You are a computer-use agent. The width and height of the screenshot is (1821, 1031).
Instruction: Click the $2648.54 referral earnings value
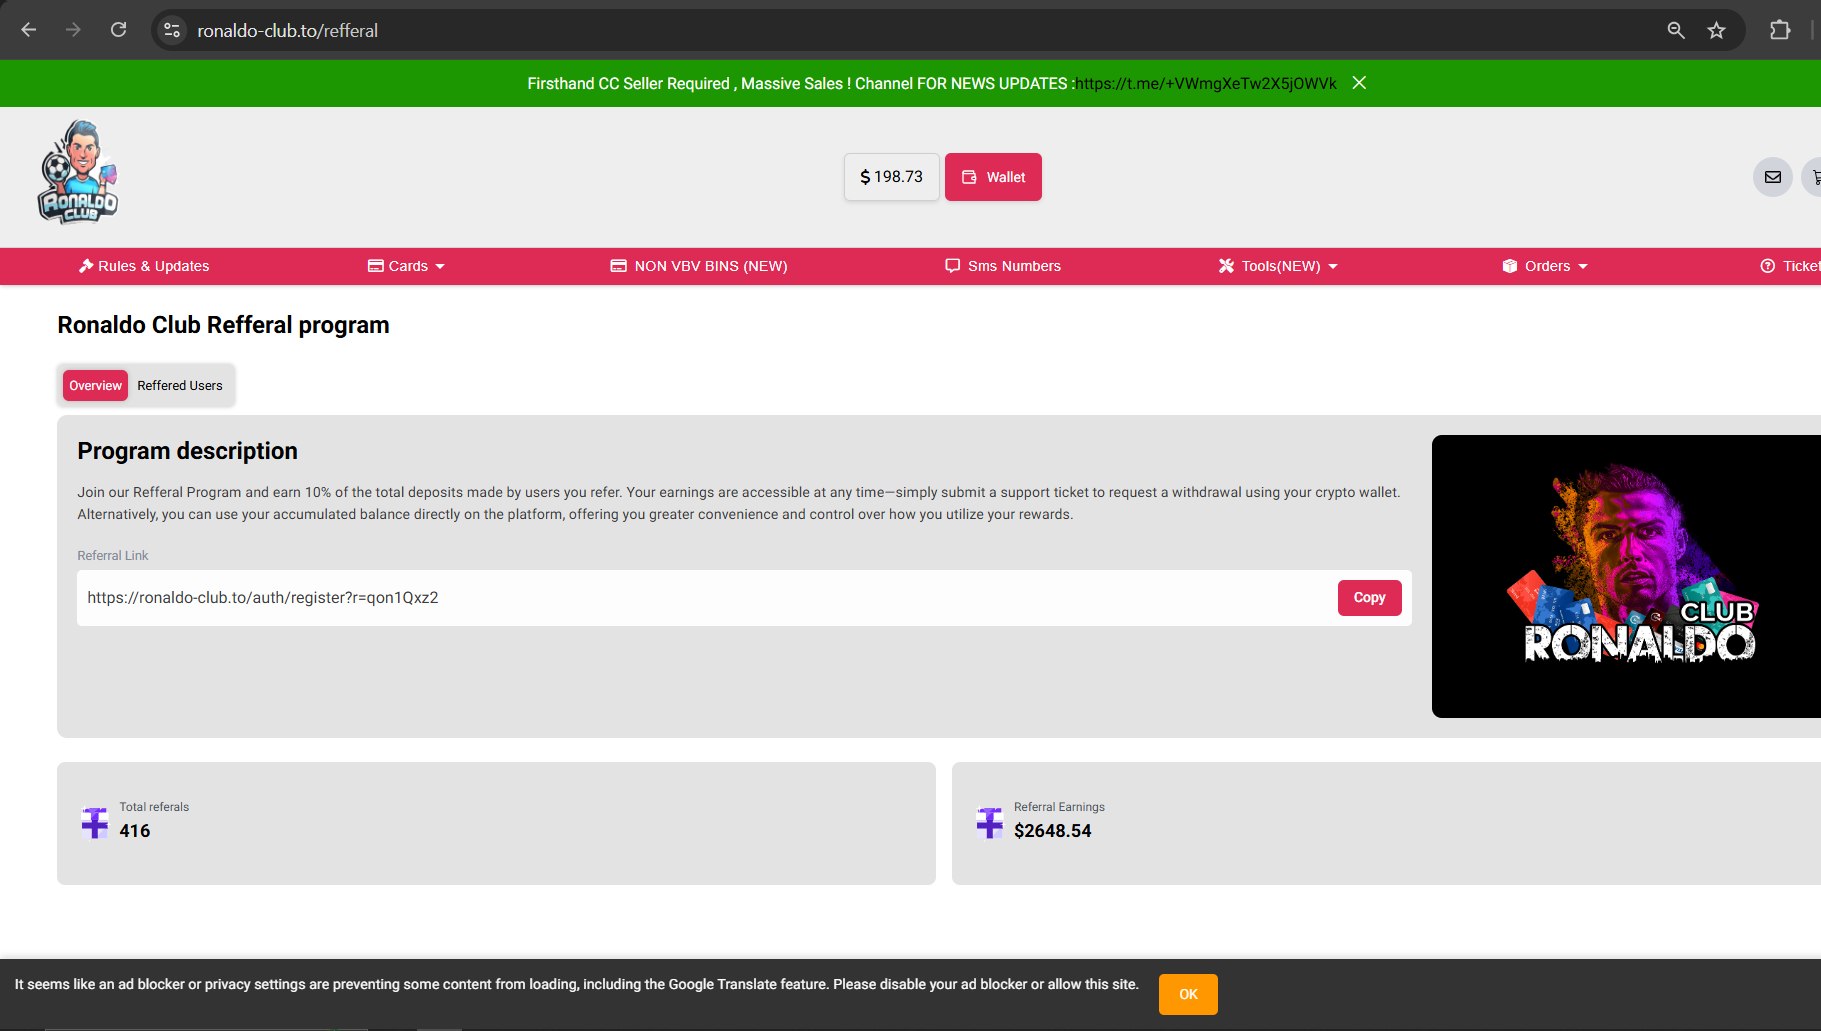point(1052,831)
